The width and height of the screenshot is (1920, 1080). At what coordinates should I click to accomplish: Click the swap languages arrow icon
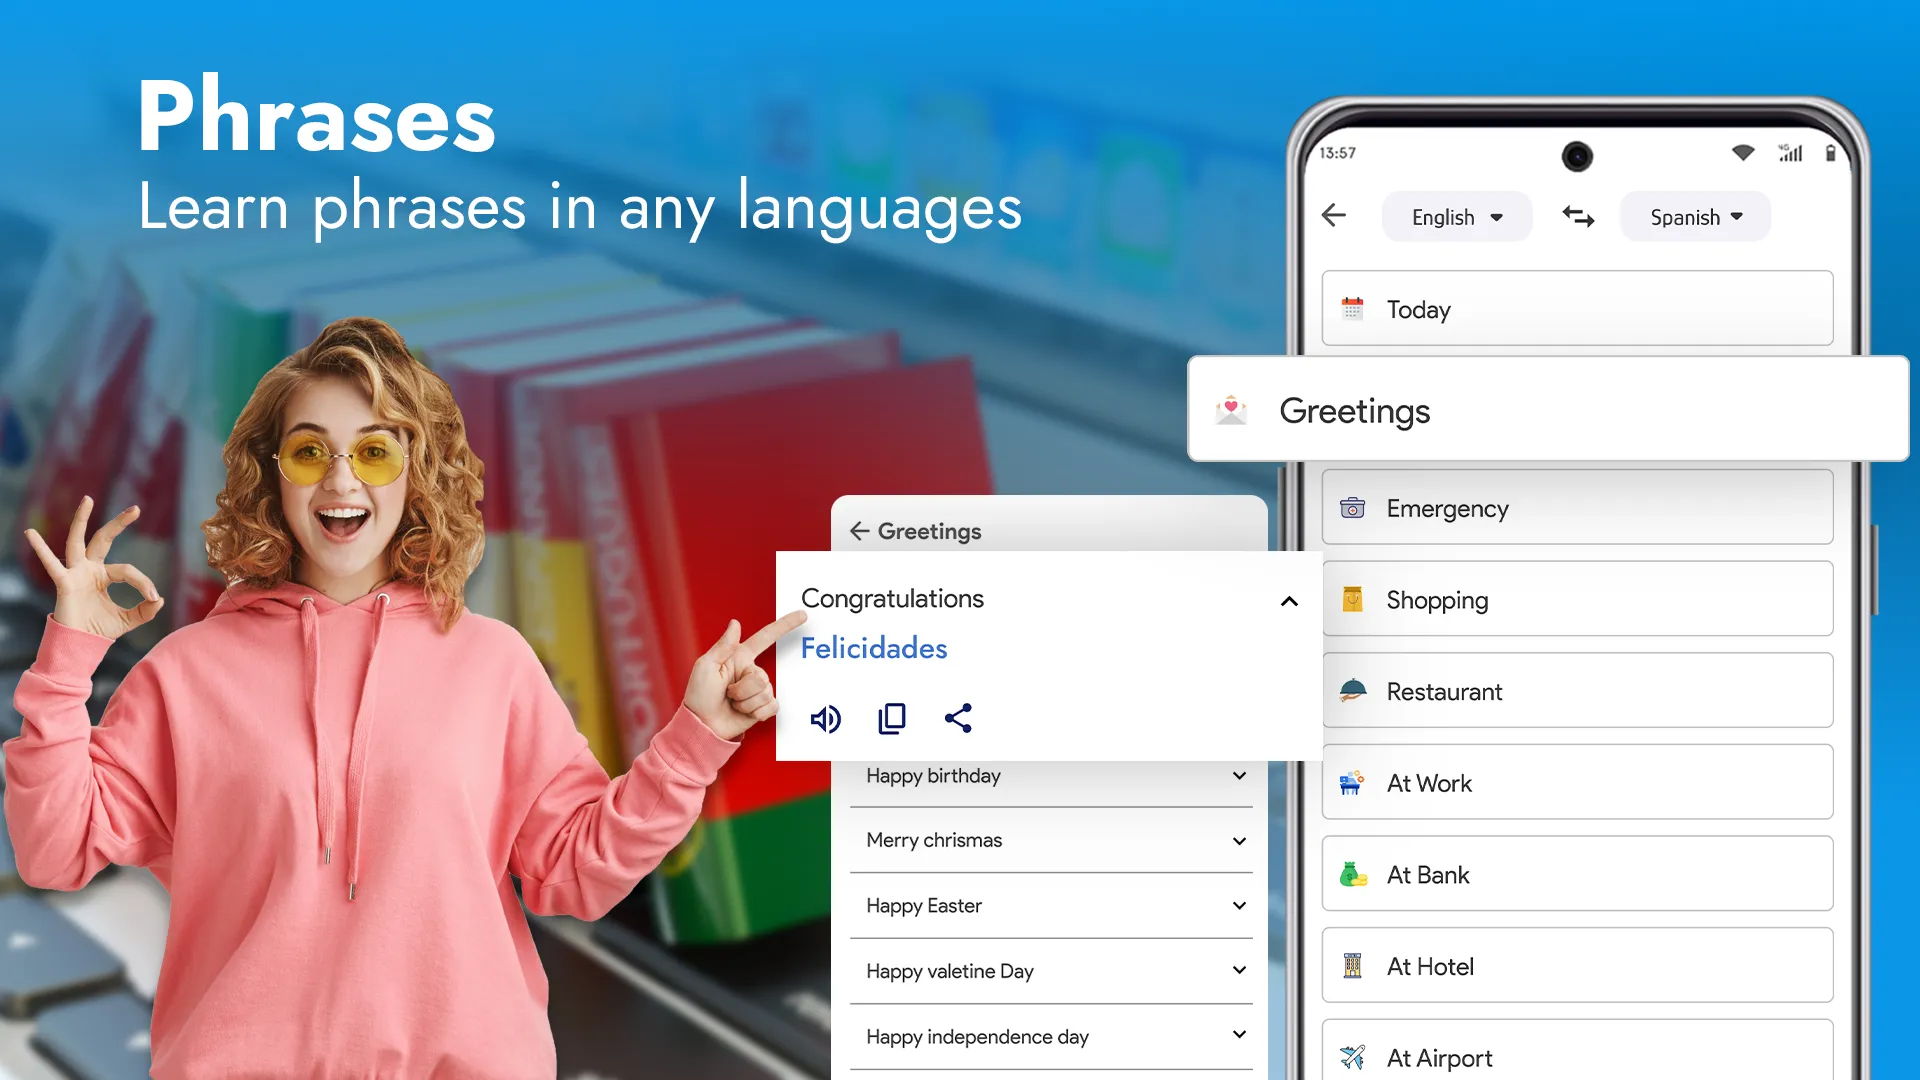1577,214
